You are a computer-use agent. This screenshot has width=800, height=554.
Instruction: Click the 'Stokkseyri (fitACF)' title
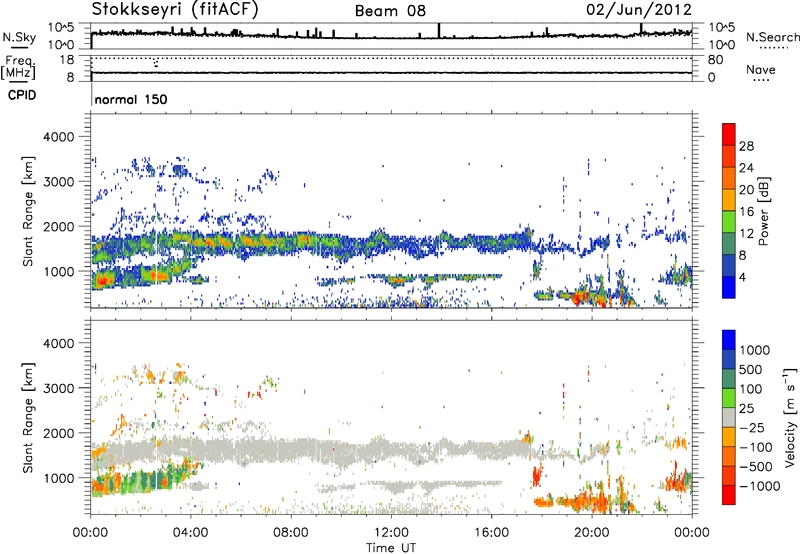(x=175, y=10)
